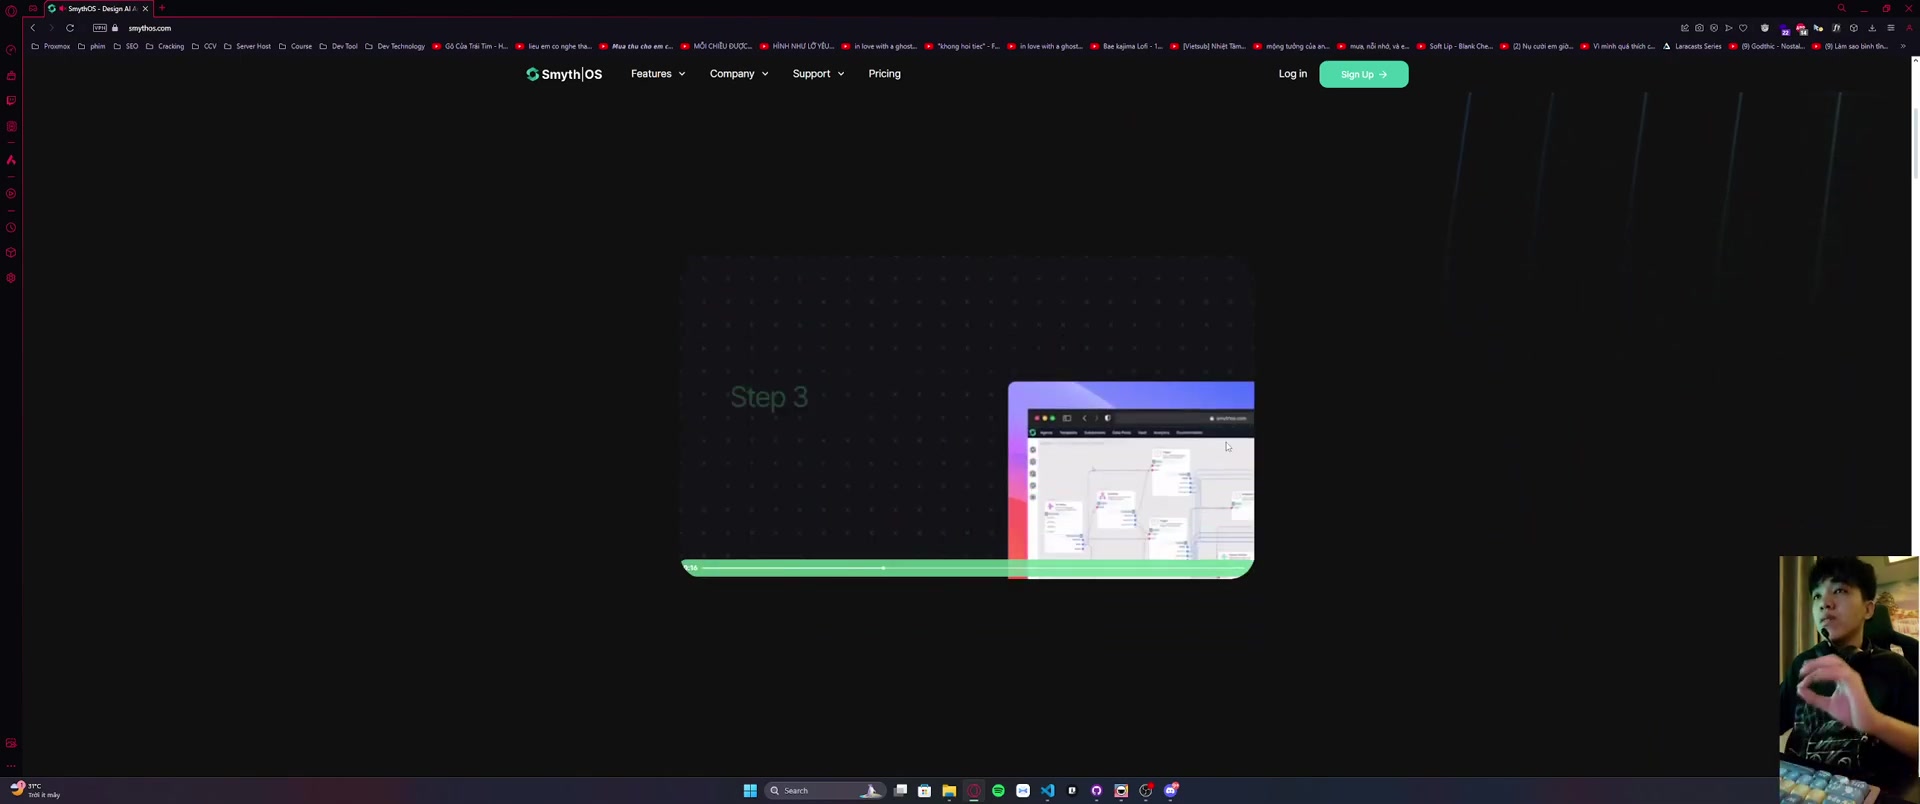
Task: Show hidden bookmarks with overflow chevron
Action: point(1903,46)
